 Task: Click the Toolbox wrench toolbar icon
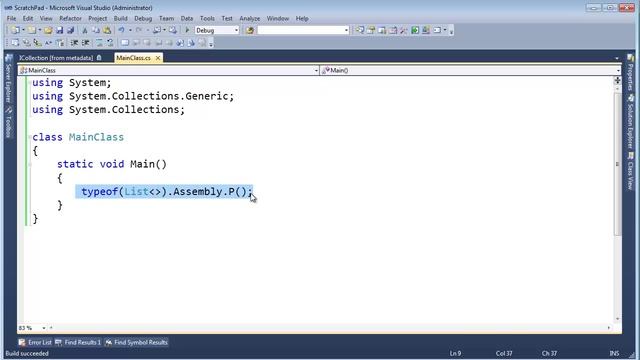[404, 30]
